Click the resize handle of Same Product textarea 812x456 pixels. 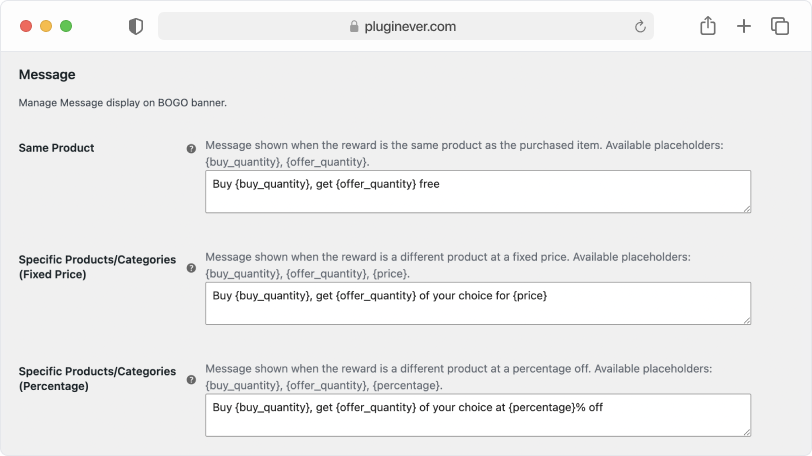[x=747, y=209]
